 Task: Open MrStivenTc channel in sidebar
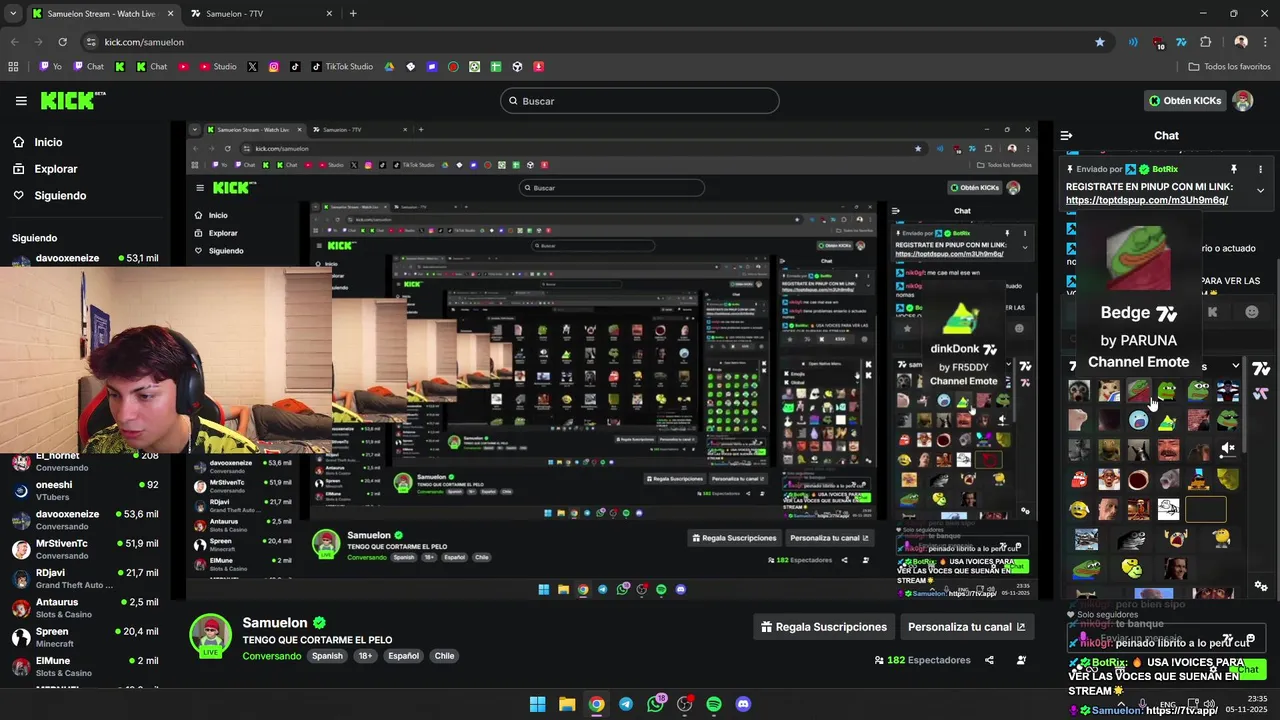point(85,549)
